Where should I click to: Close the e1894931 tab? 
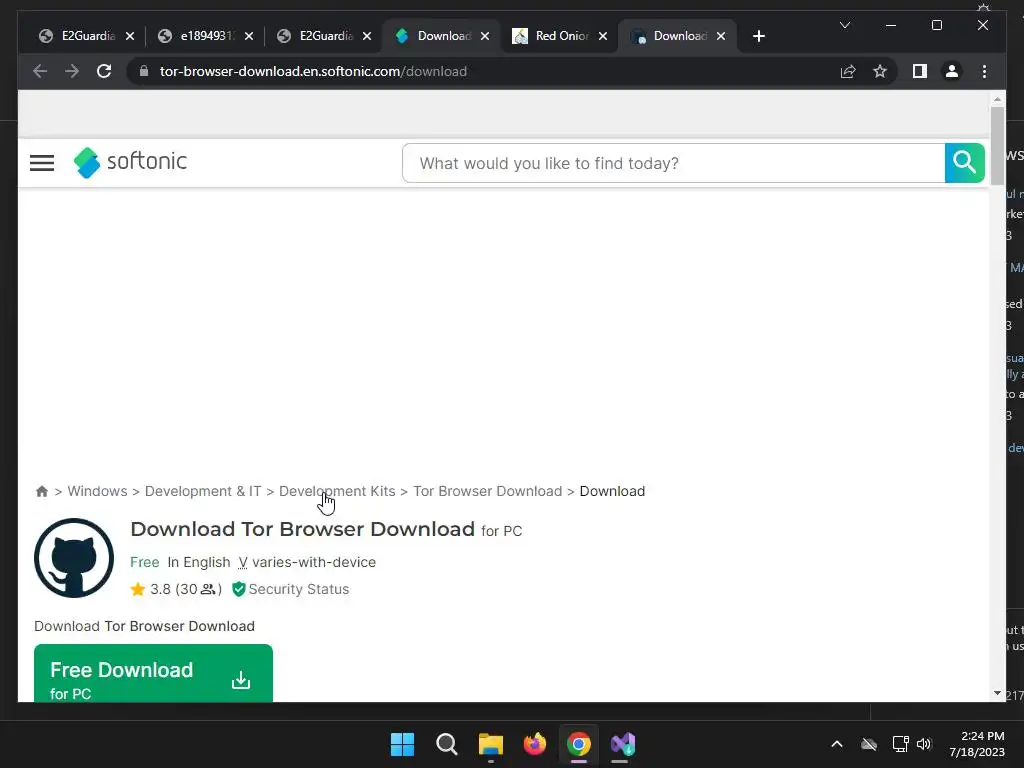tap(249, 36)
